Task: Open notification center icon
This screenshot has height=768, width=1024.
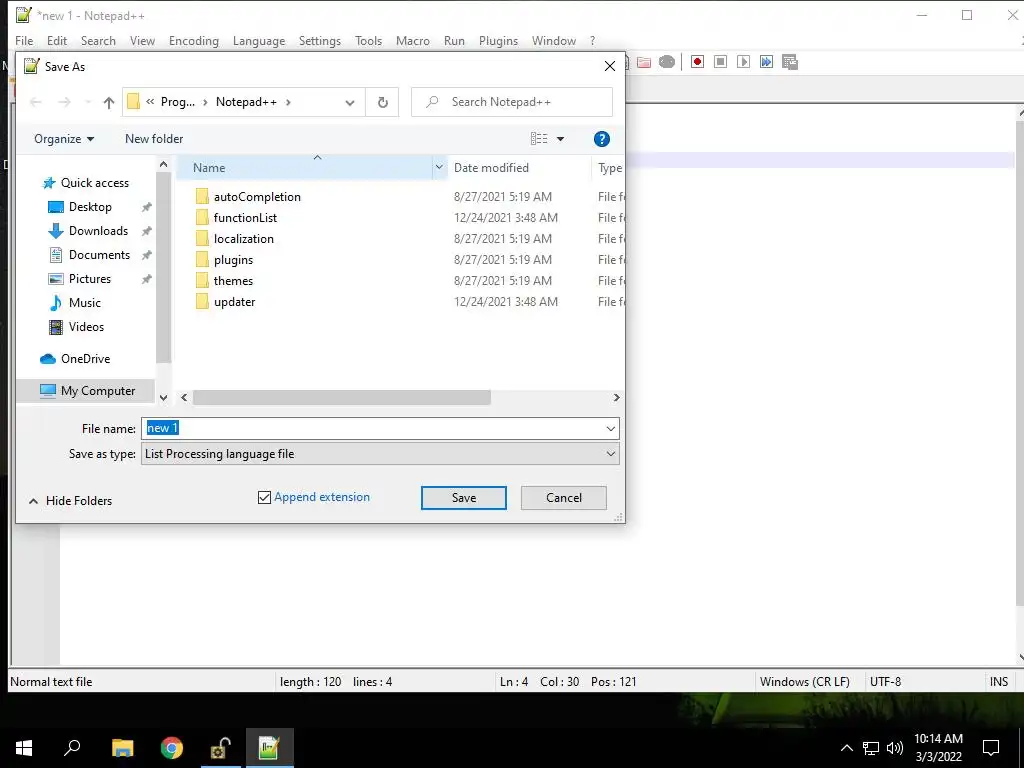Action: pos(991,748)
